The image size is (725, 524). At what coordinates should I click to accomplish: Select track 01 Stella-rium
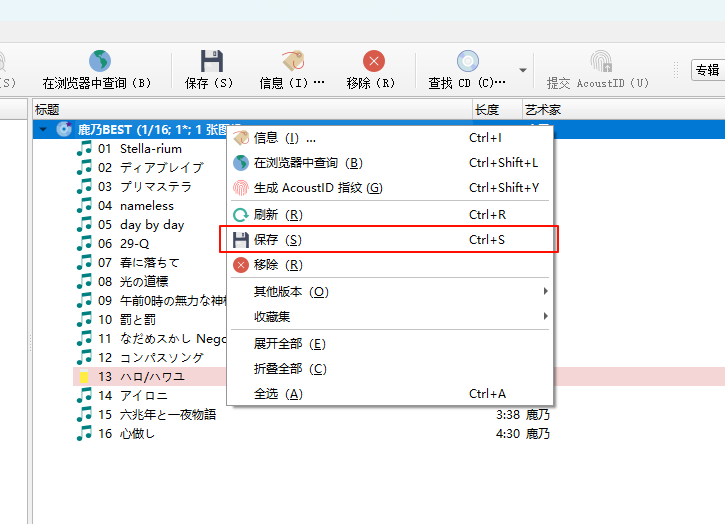point(140,149)
